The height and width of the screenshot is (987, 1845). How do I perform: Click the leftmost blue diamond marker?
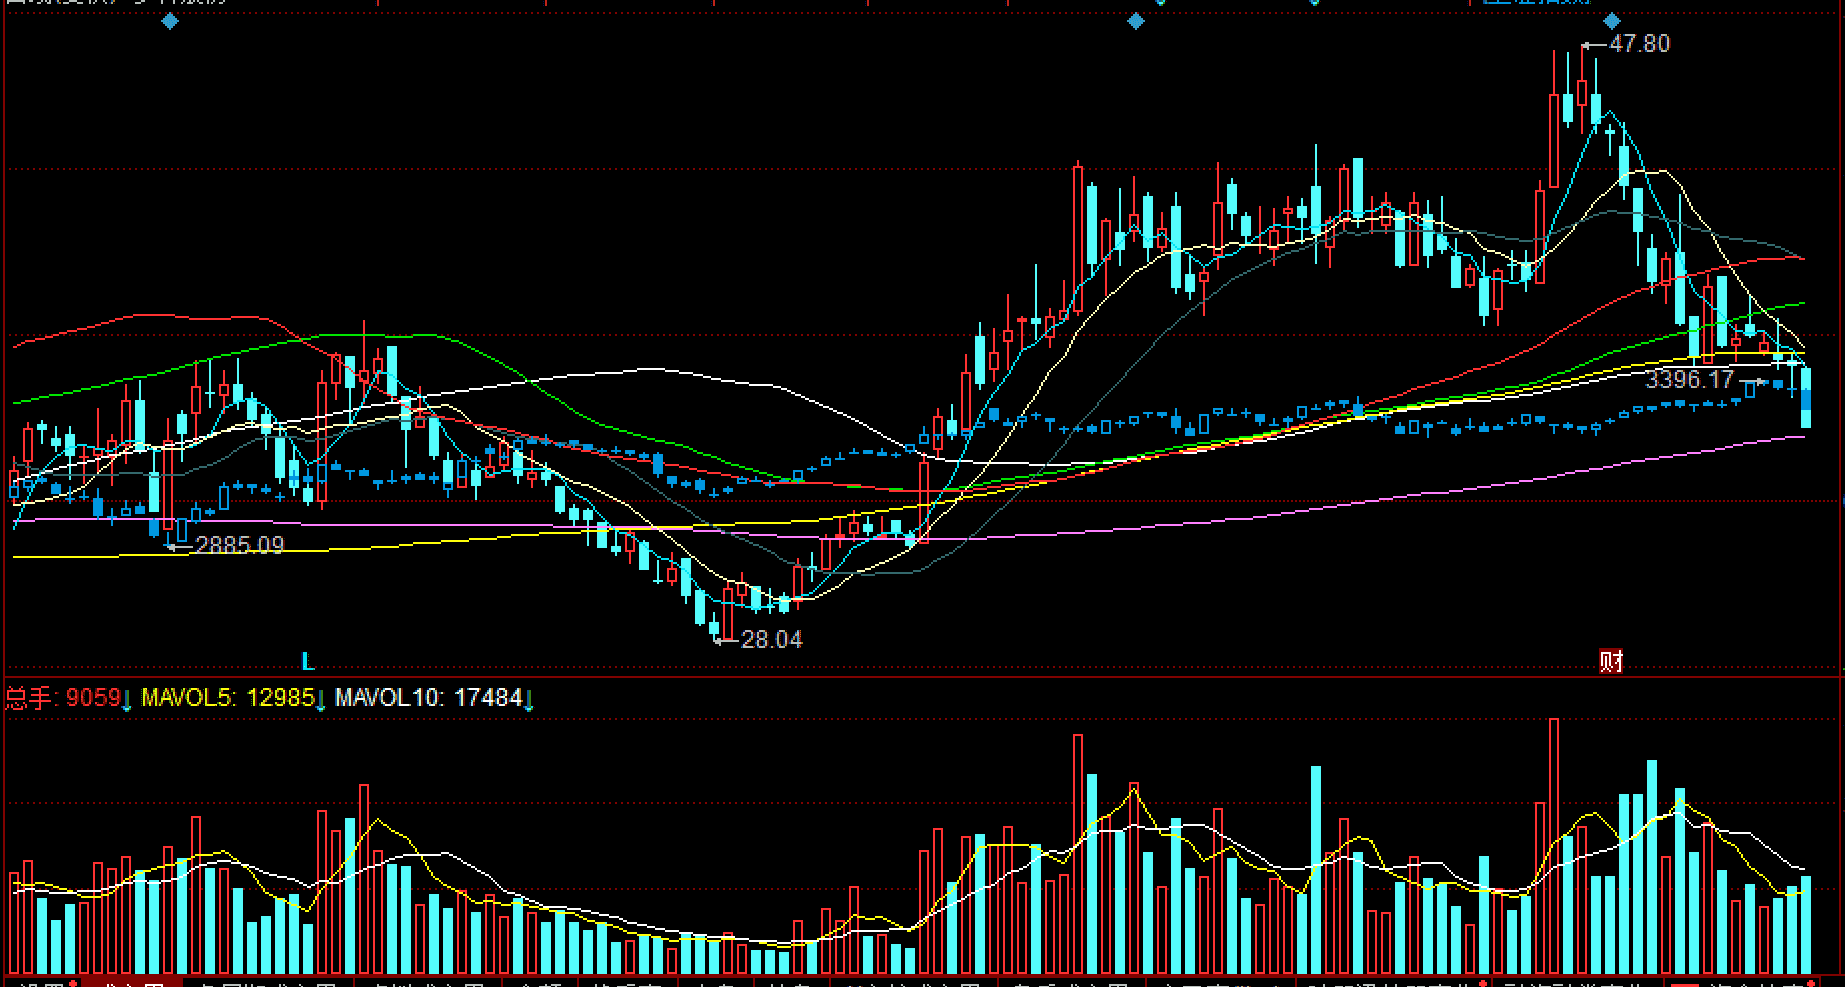pyautogui.click(x=170, y=21)
